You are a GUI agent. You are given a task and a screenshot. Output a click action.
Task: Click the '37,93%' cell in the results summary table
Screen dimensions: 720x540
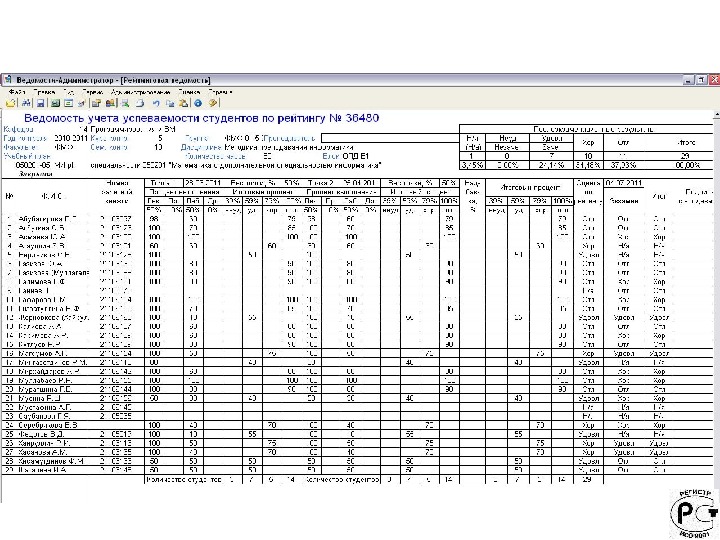click(x=623, y=165)
